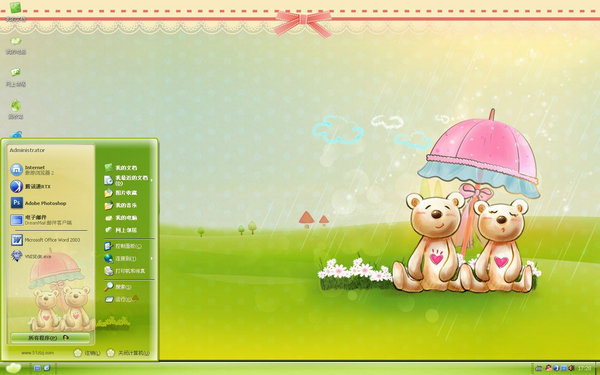Open the green Recycle Bin desktop icon
600x375 pixels.
click(16, 109)
